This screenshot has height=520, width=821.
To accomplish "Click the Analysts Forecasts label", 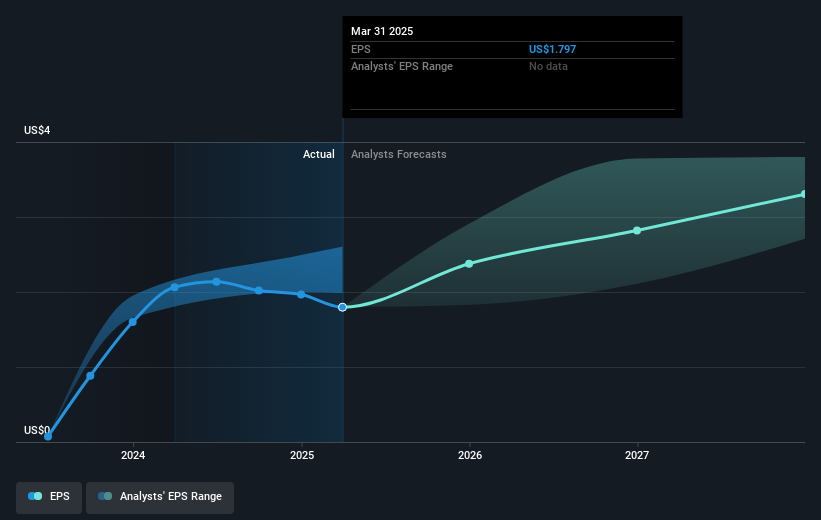I will tap(398, 154).
